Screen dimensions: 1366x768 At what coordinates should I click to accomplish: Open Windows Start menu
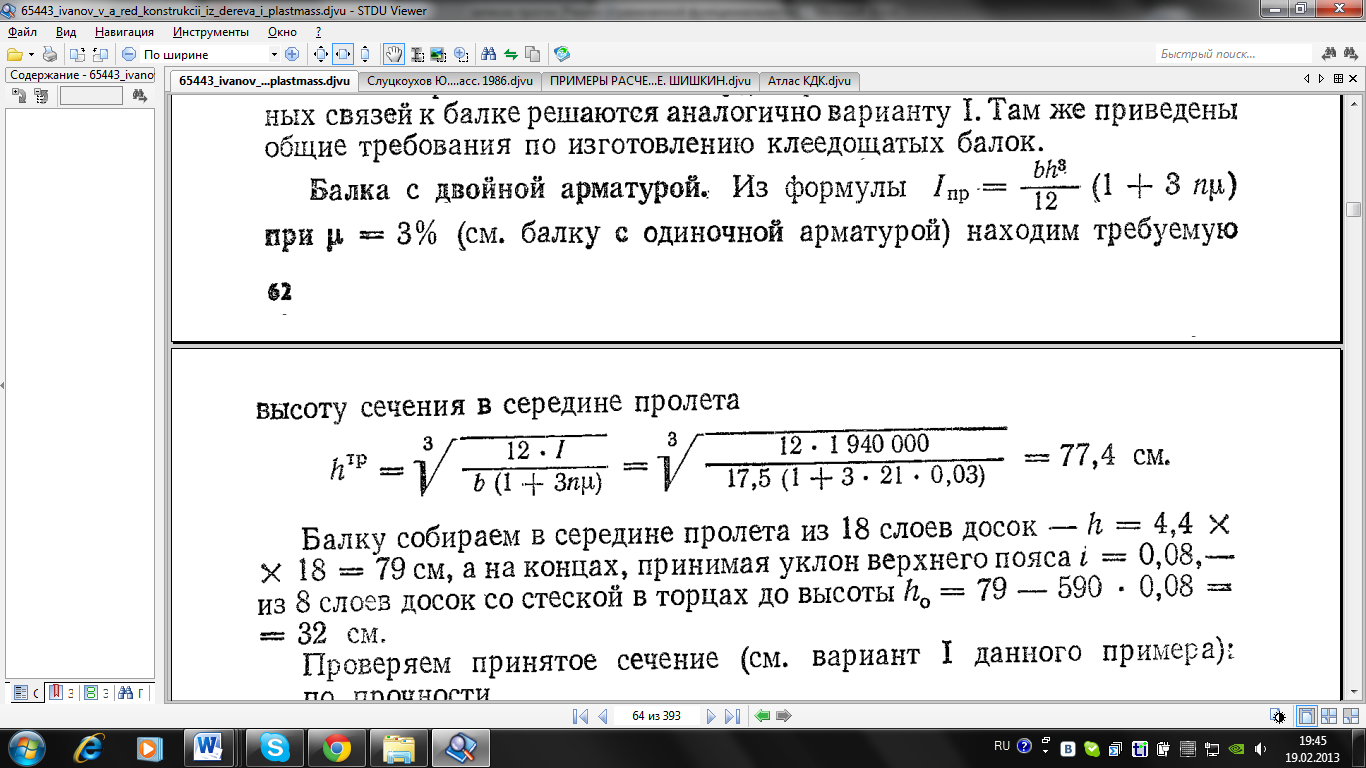tap(24, 747)
